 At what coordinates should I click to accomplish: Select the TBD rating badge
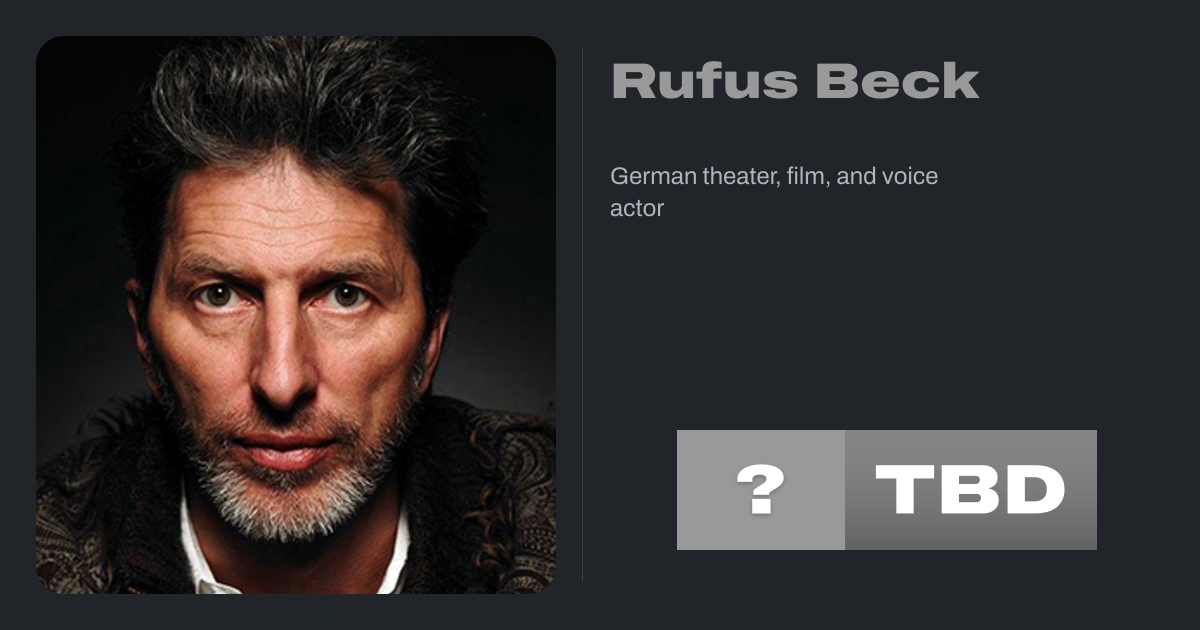[971, 490]
